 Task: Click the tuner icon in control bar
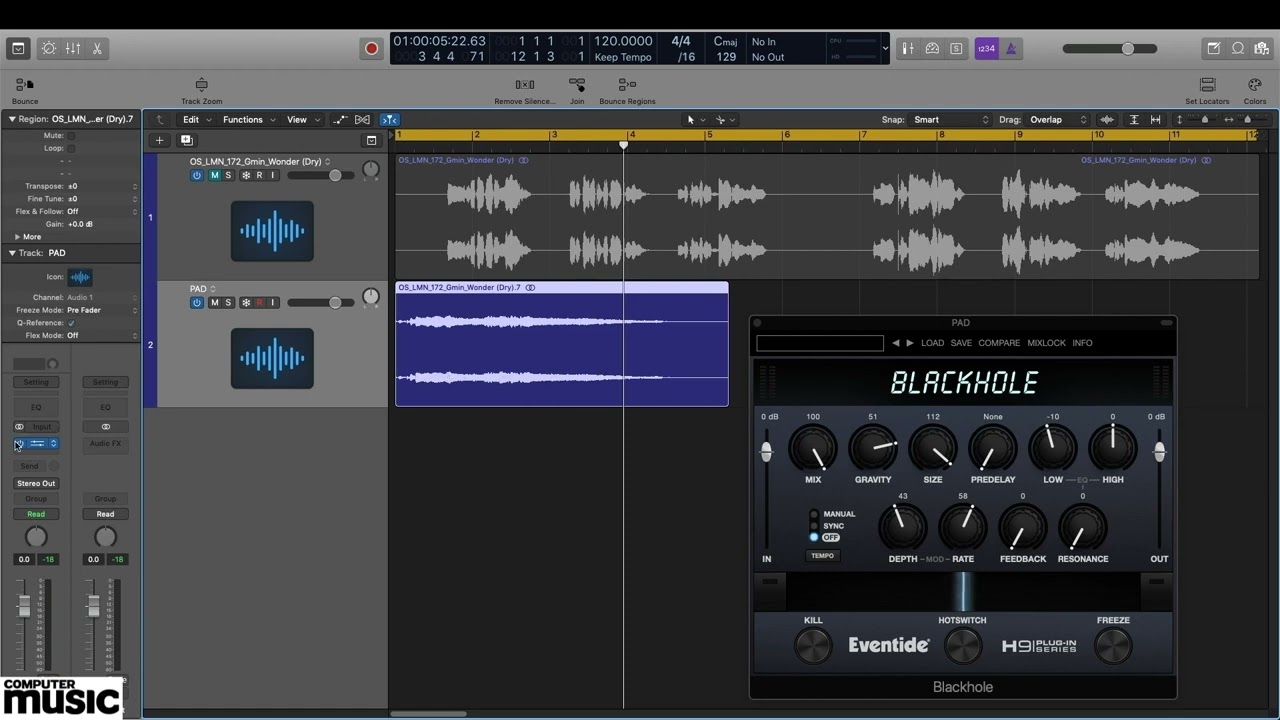pos(932,48)
